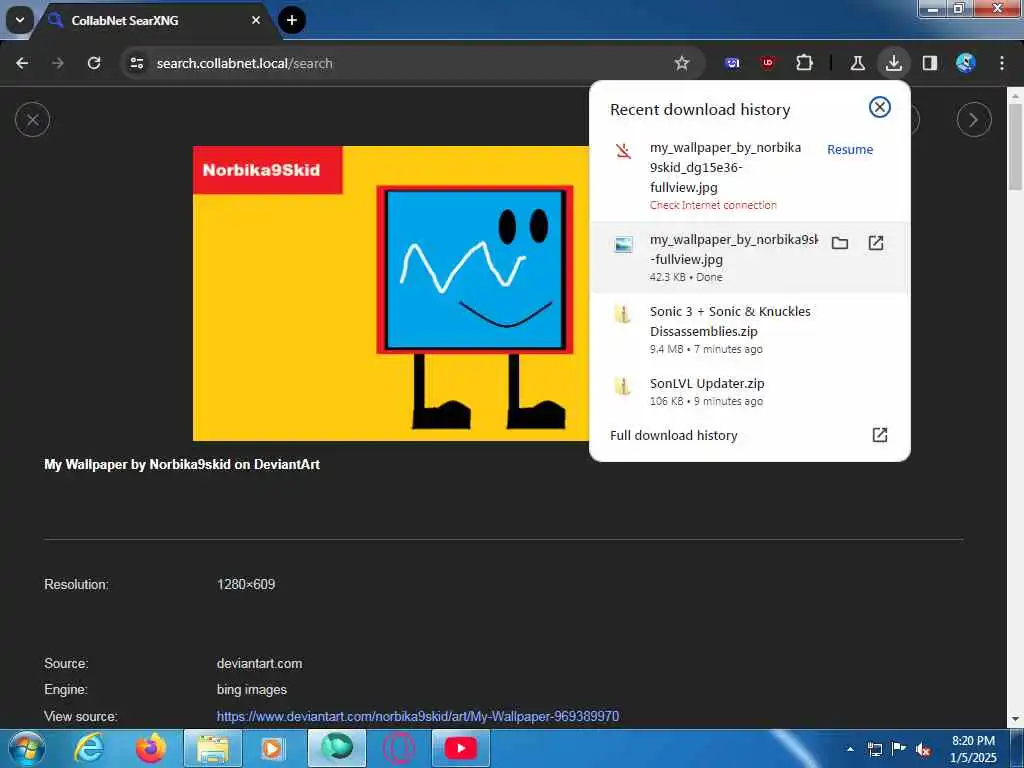This screenshot has width=1024, height=768.
Task: Open the SonLVL Updater.zip download
Action: point(749,391)
